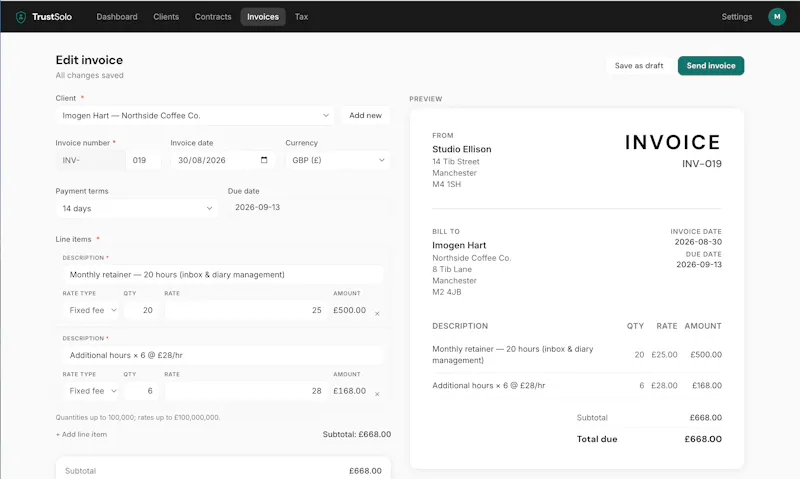Click the invoice date field 30/08/2026
Screen dimensions: 800x479
point(222,160)
